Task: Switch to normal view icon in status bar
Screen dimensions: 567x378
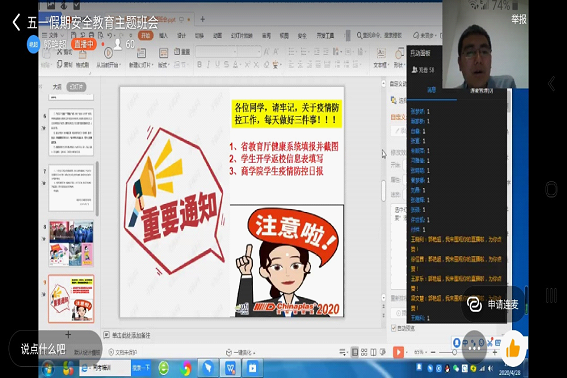Action: (355, 352)
